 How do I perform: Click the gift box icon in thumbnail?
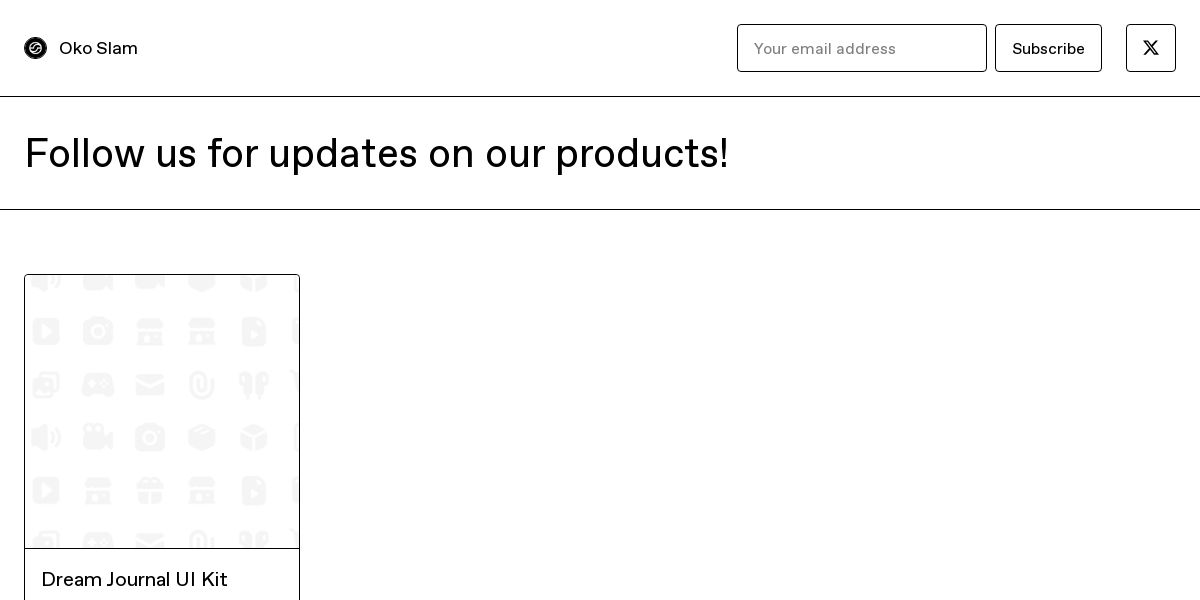click(150, 490)
